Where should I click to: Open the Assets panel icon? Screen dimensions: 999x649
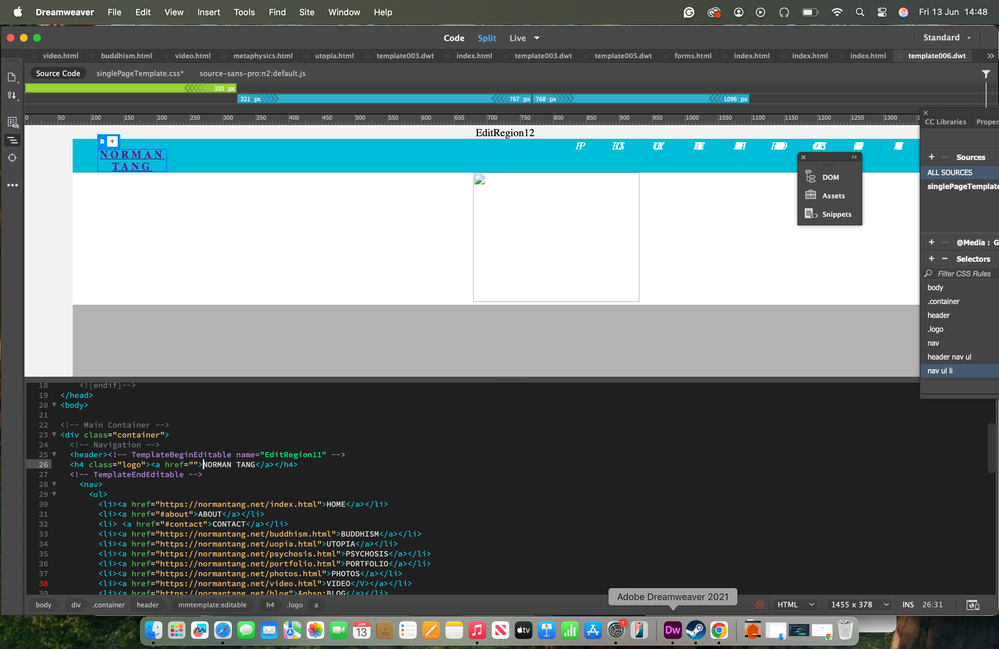click(x=810, y=195)
